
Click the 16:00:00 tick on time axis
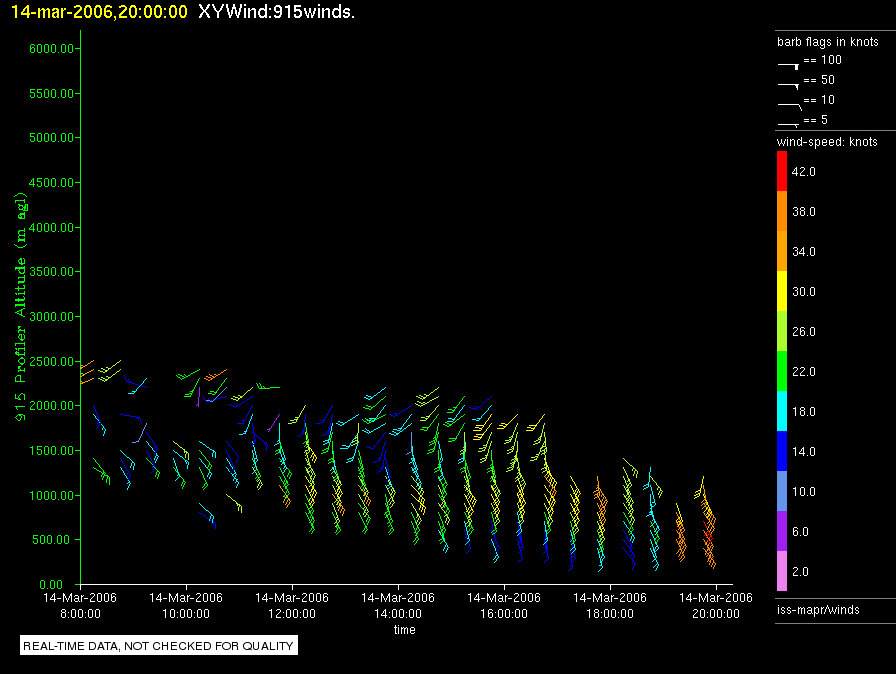pos(504,605)
